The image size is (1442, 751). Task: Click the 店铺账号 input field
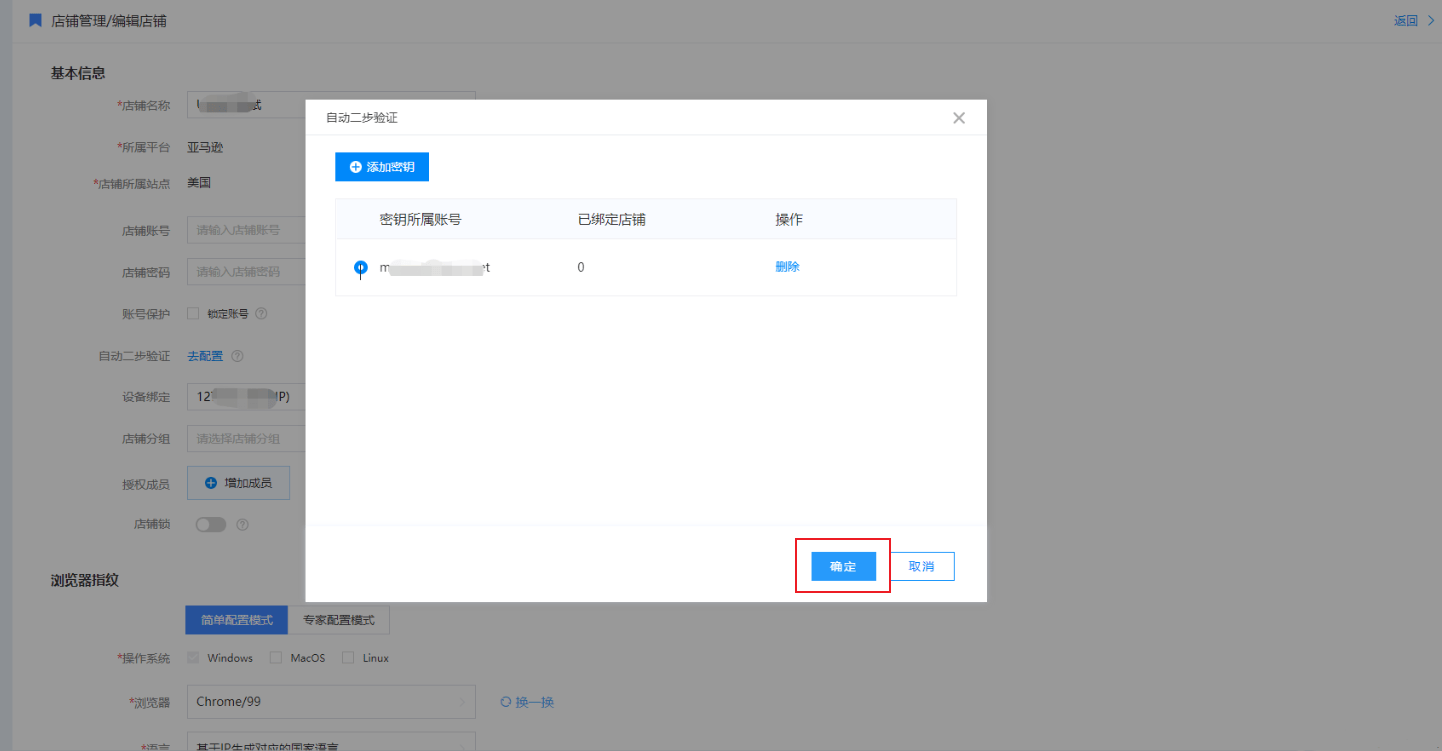(246, 230)
